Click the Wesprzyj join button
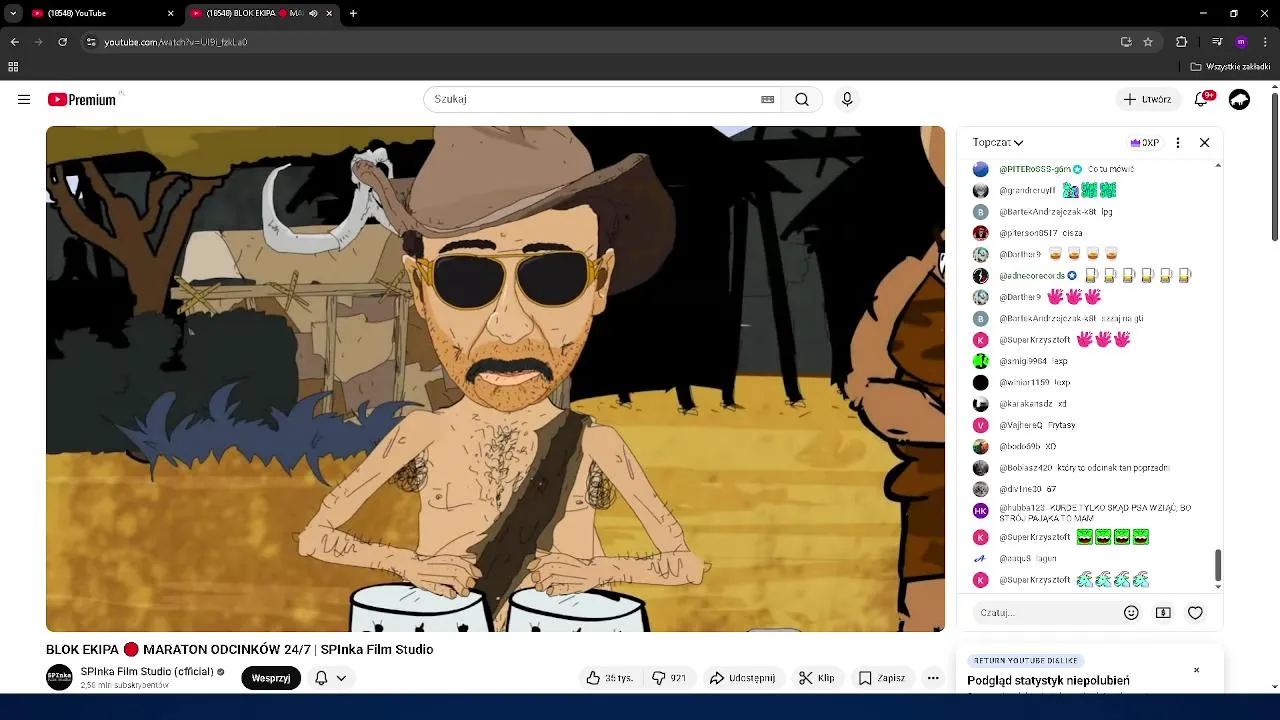Viewport: 1280px width, 720px height. pos(271,677)
